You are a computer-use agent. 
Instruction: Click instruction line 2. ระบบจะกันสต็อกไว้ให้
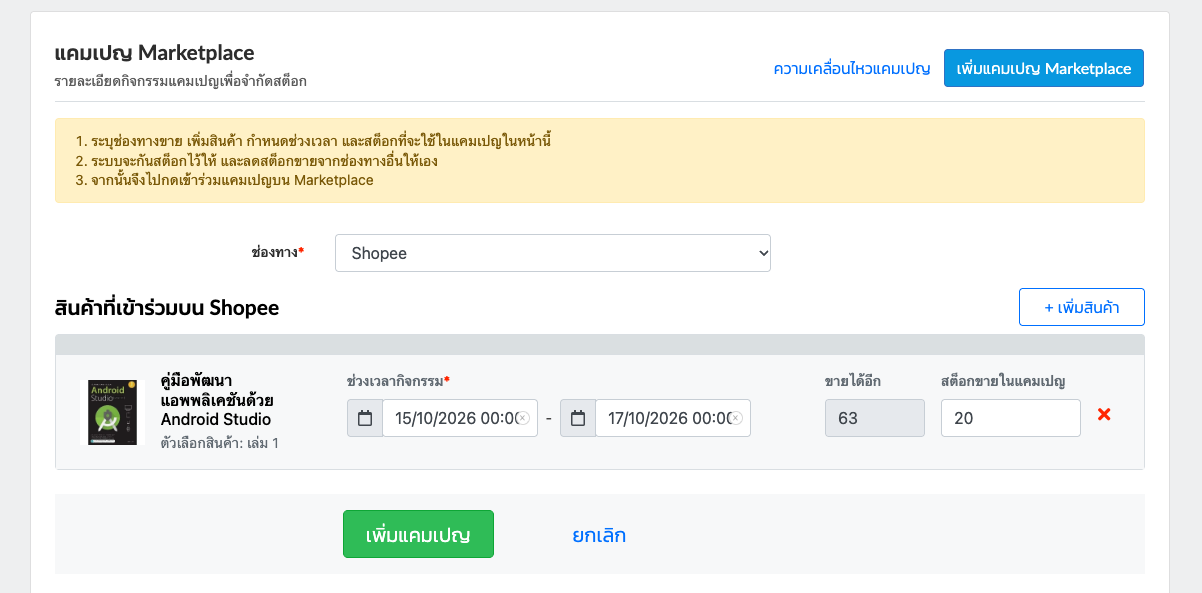pyautogui.click(x=257, y=160)
